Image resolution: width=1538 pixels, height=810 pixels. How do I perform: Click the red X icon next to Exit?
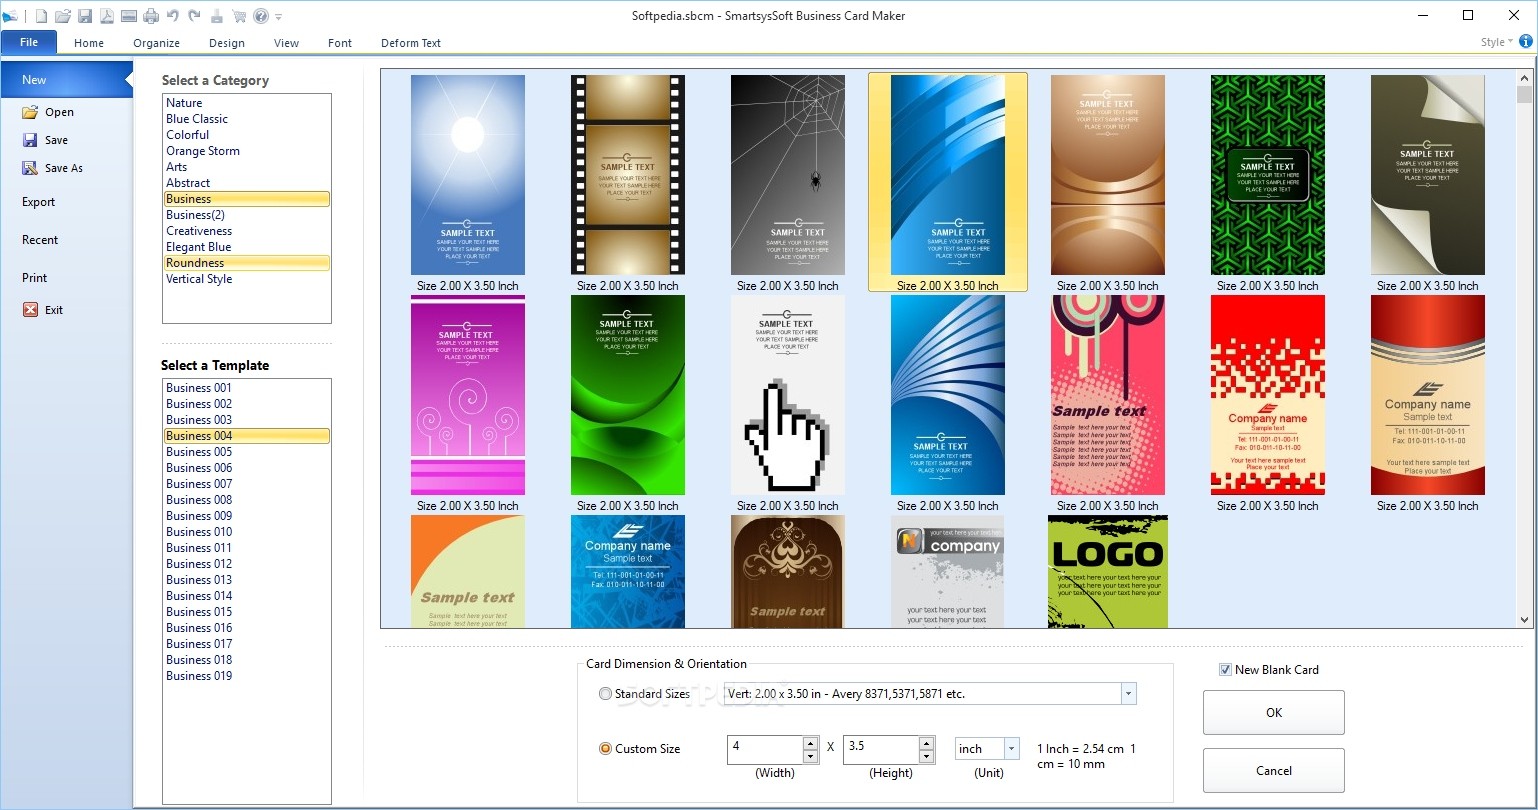point(30,310)
